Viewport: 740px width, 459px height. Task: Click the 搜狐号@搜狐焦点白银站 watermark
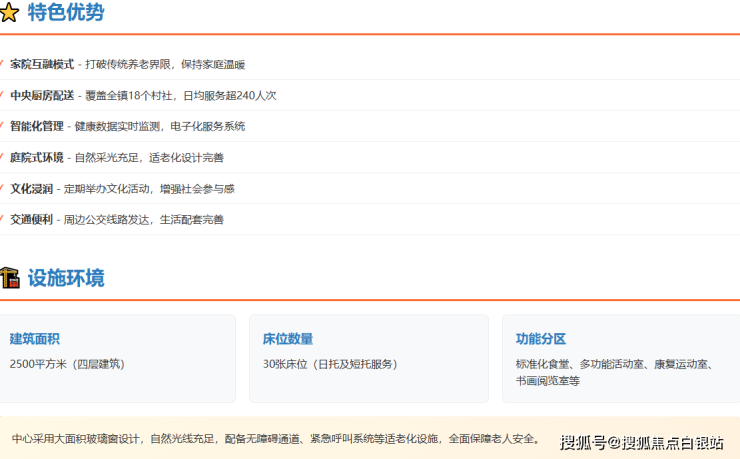point(642,442)
